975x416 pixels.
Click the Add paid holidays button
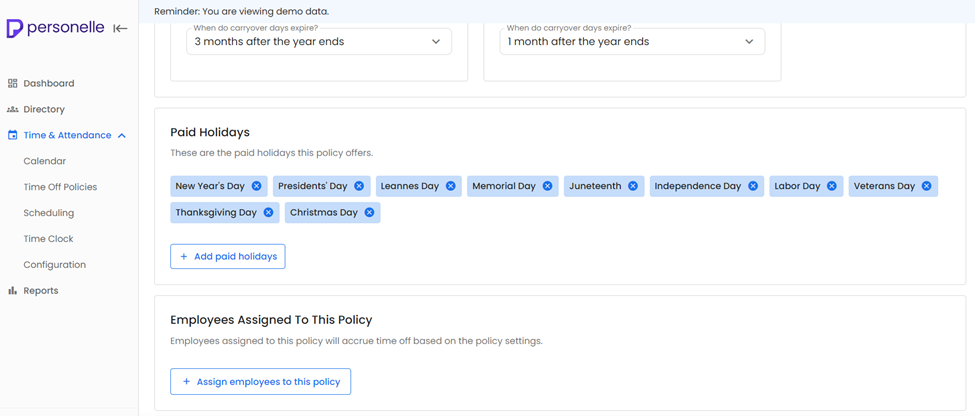pos(228,257)
